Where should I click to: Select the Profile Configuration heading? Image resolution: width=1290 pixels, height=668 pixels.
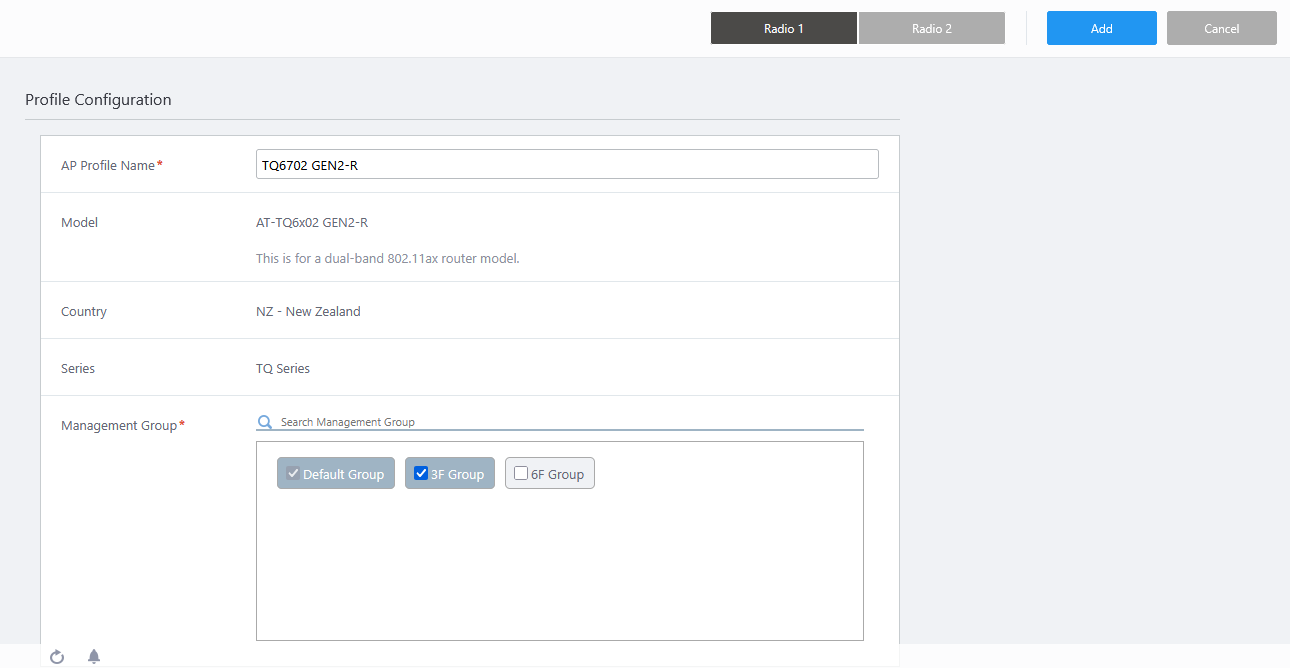click(98, 100)
